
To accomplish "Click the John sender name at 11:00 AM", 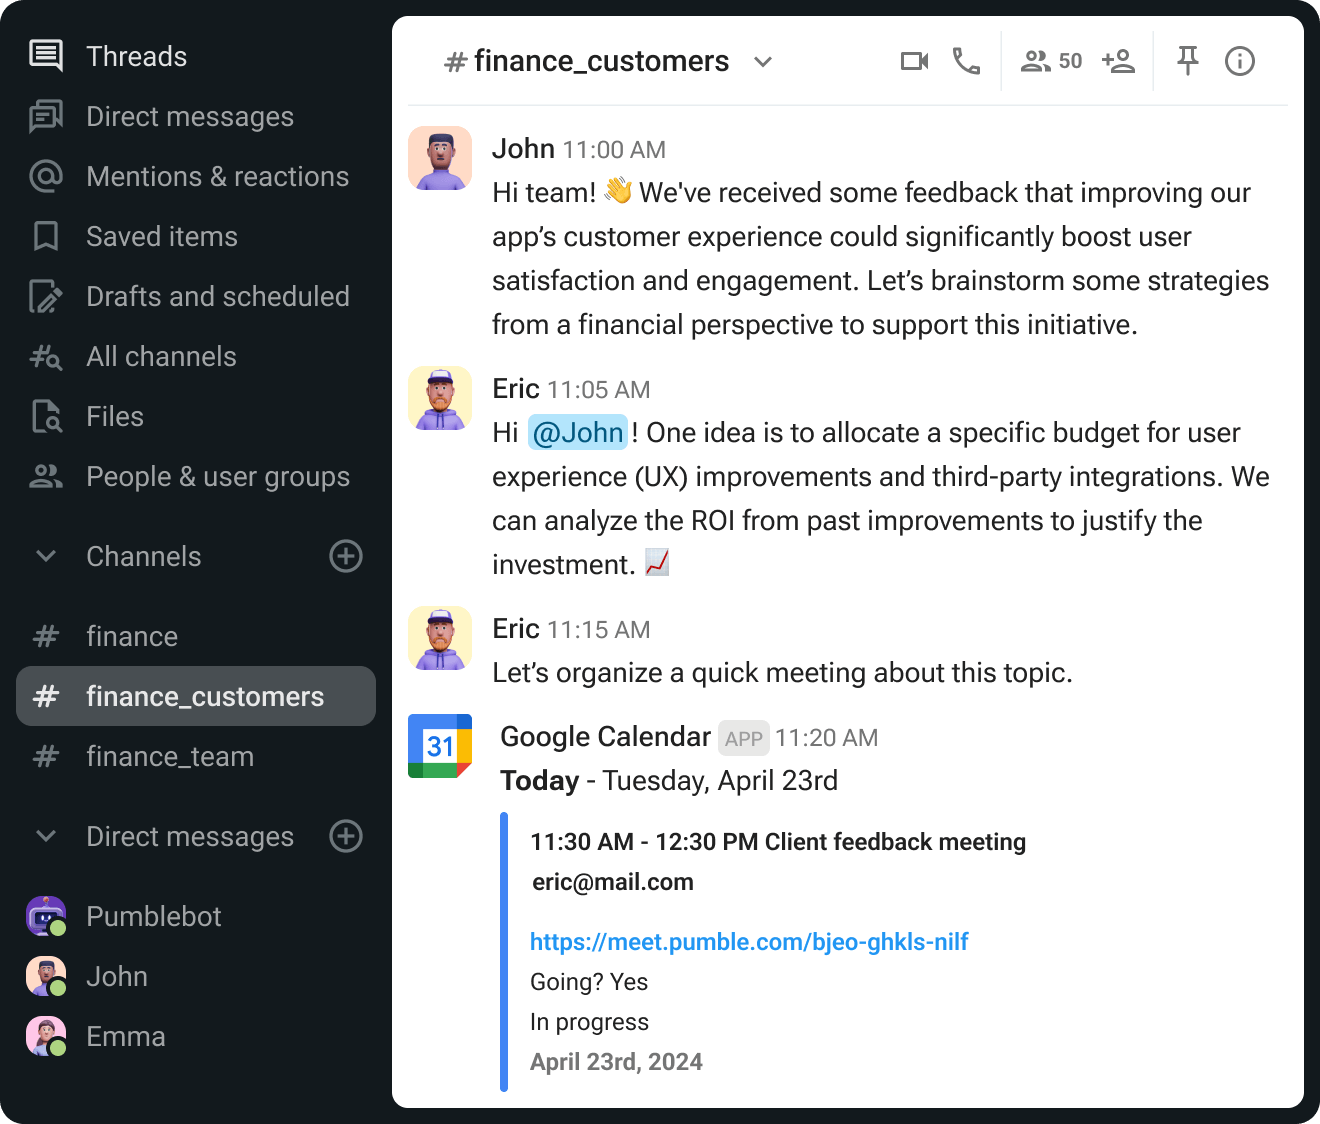I will 523,148.
